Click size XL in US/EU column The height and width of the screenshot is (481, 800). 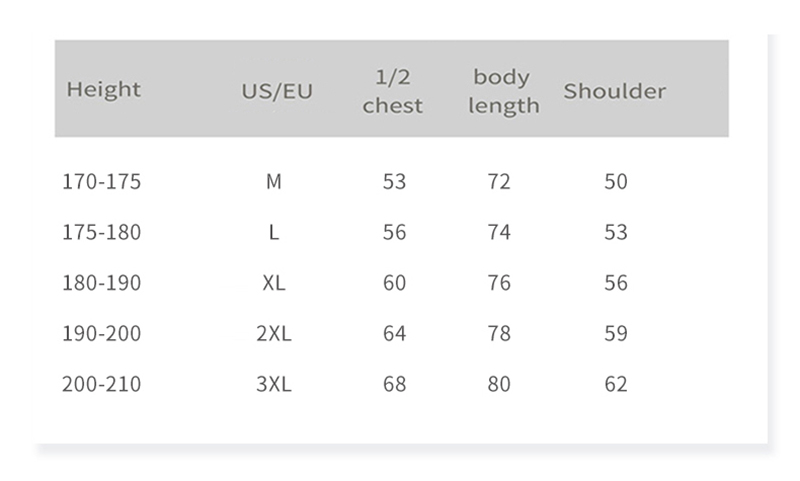point(274,283)
